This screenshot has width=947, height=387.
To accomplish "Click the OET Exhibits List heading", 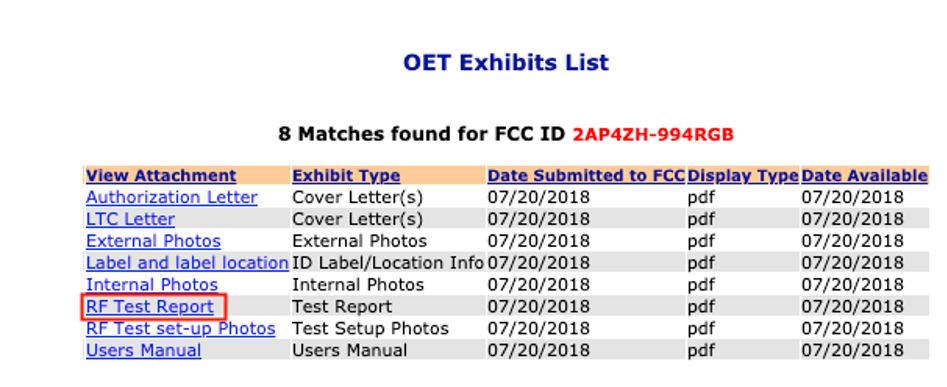I will pos(506,62).
